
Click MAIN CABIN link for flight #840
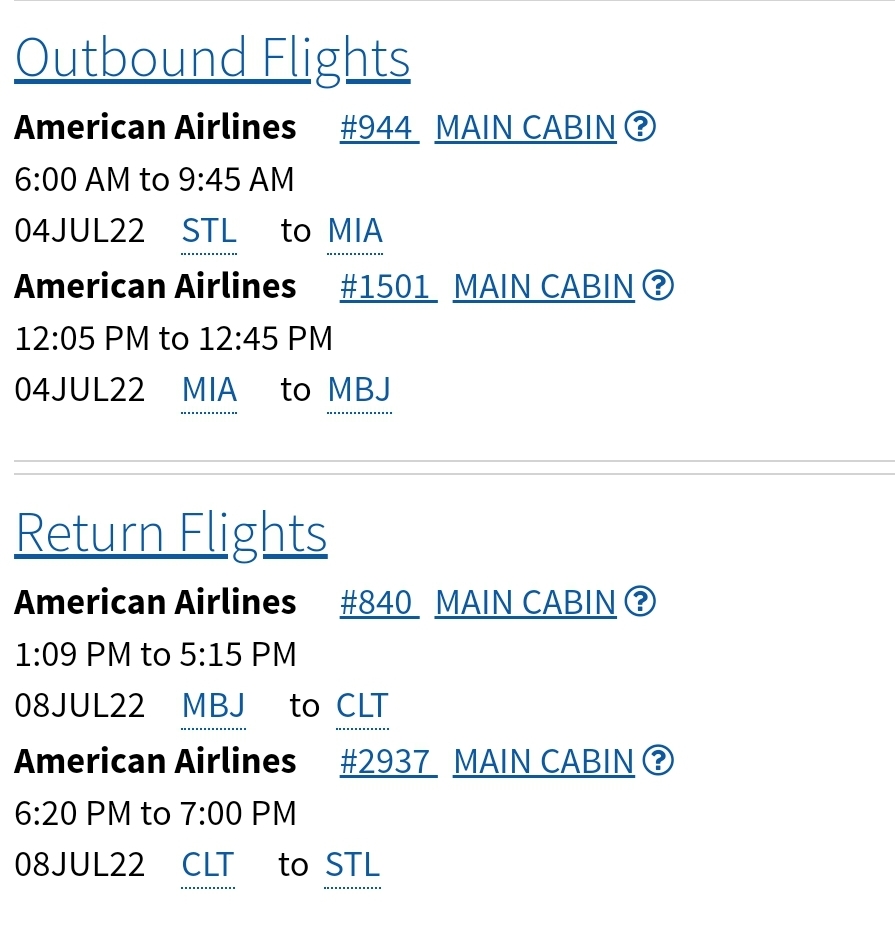[526, 603]
